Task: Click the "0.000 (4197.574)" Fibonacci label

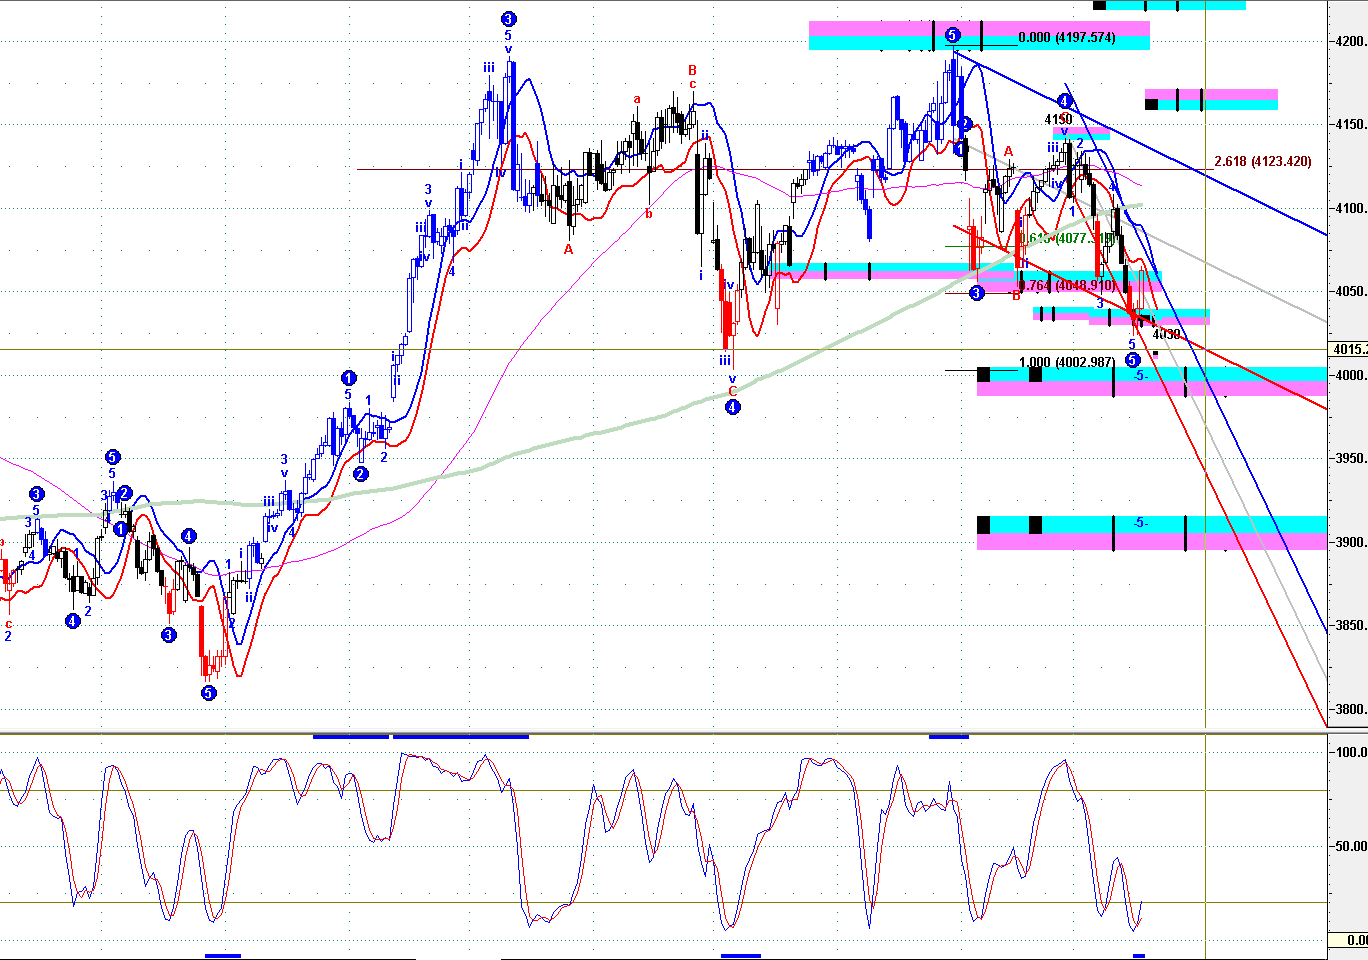Action: point(1067,38)
